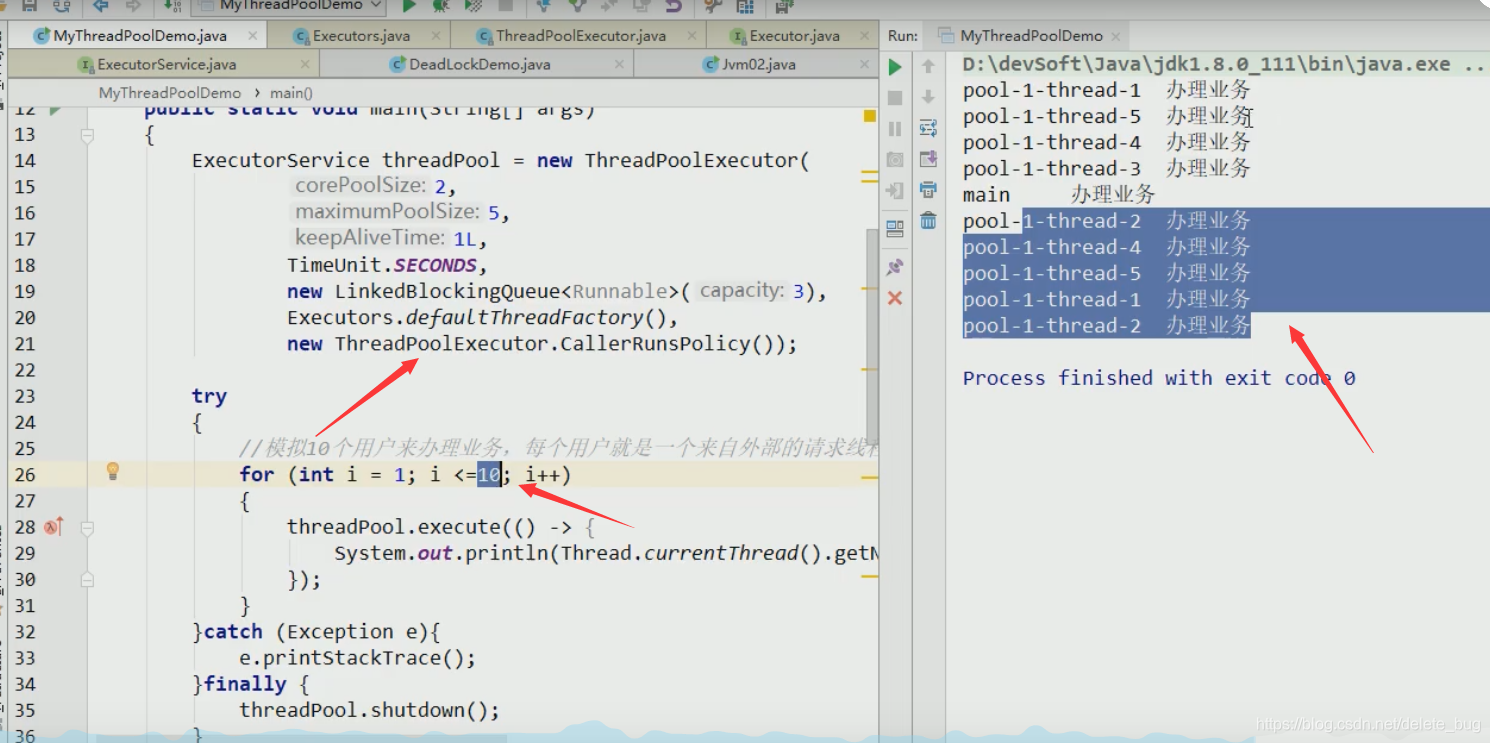This screenshot has height=743, width=1490.
Task: Rerun MyThreadPoolDemo with green play icon
Action: pyautogui.click(x=895, y=67)
